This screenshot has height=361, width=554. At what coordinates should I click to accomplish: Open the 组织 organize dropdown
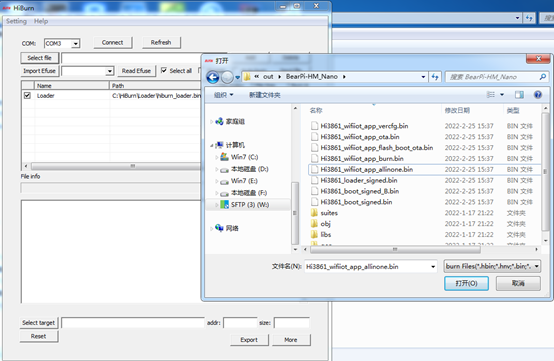point(224,95)
